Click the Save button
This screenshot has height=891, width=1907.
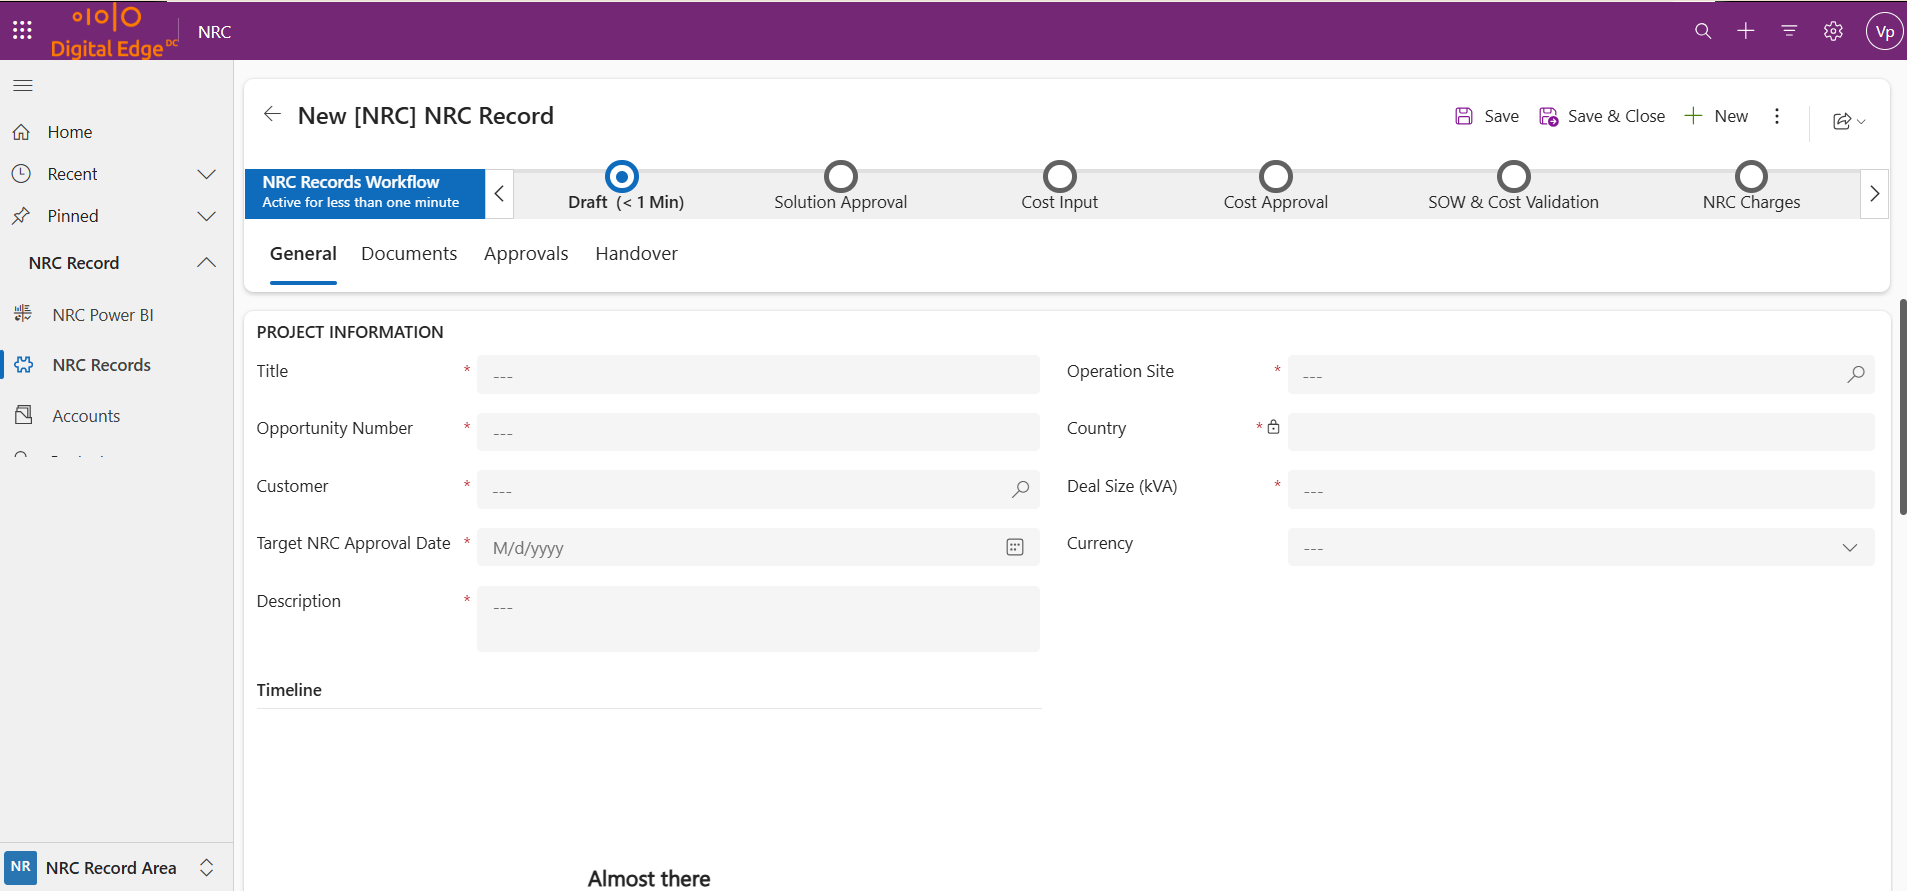[x=1486, y=116]
